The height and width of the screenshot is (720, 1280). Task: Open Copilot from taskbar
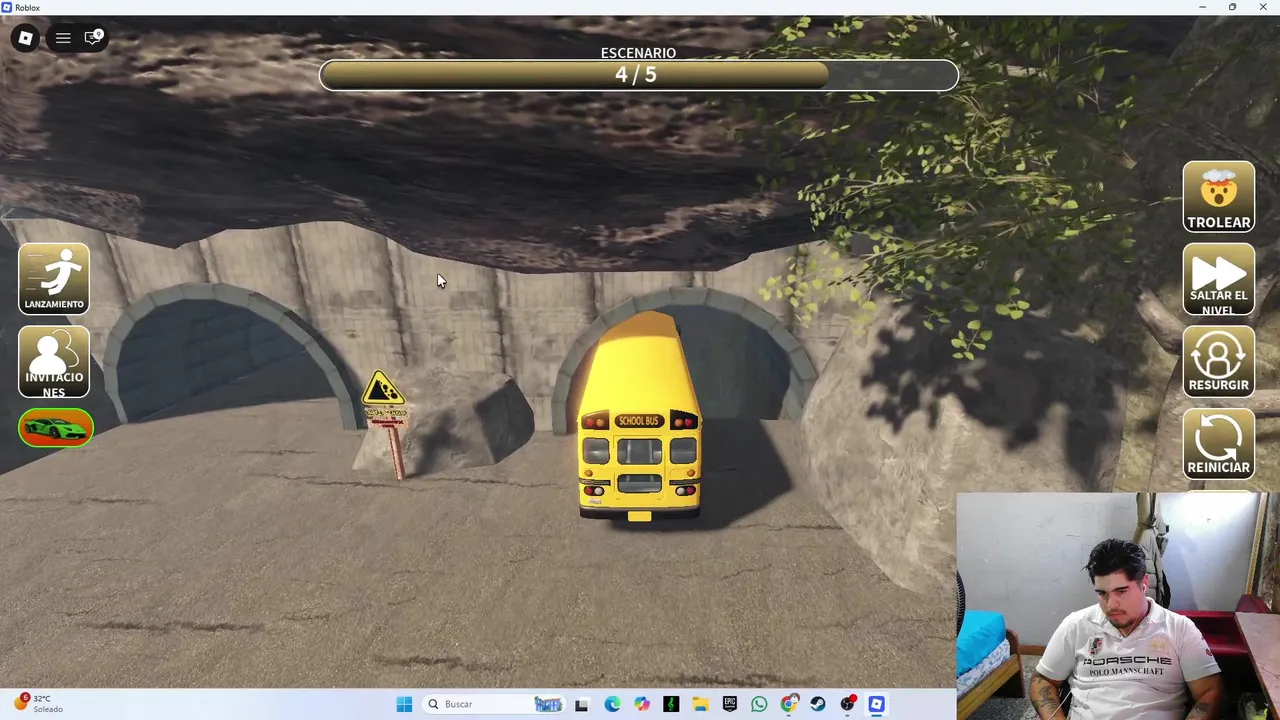641,704
